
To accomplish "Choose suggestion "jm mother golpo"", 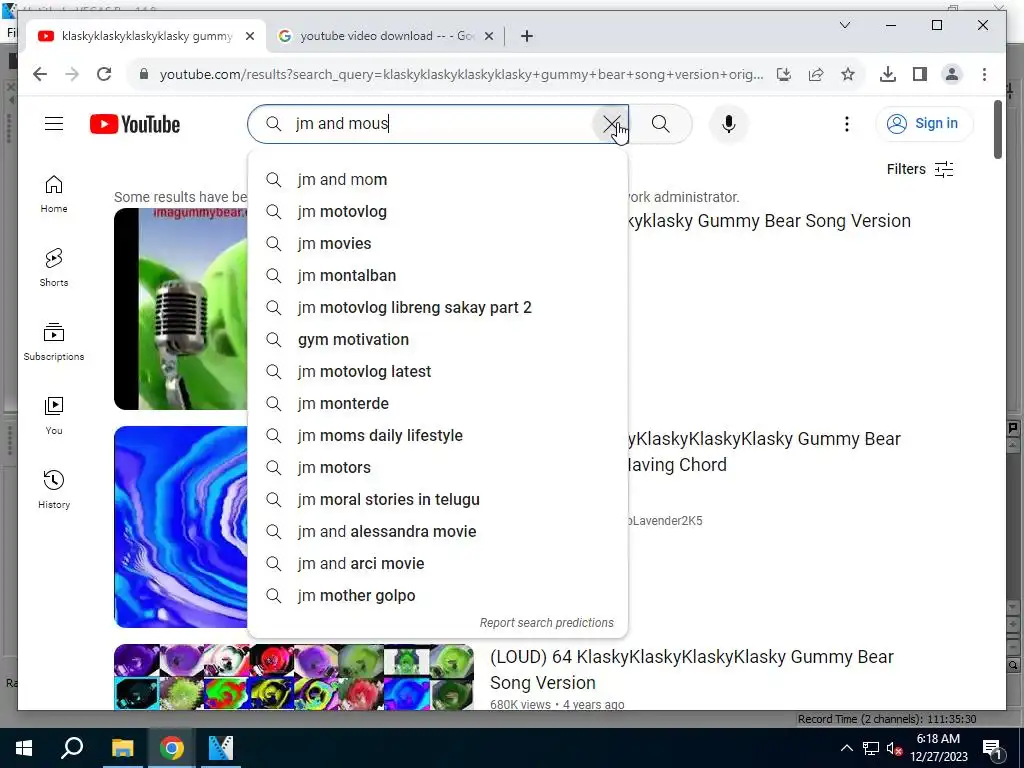I will pyautogui.click(x=438, y=596).
